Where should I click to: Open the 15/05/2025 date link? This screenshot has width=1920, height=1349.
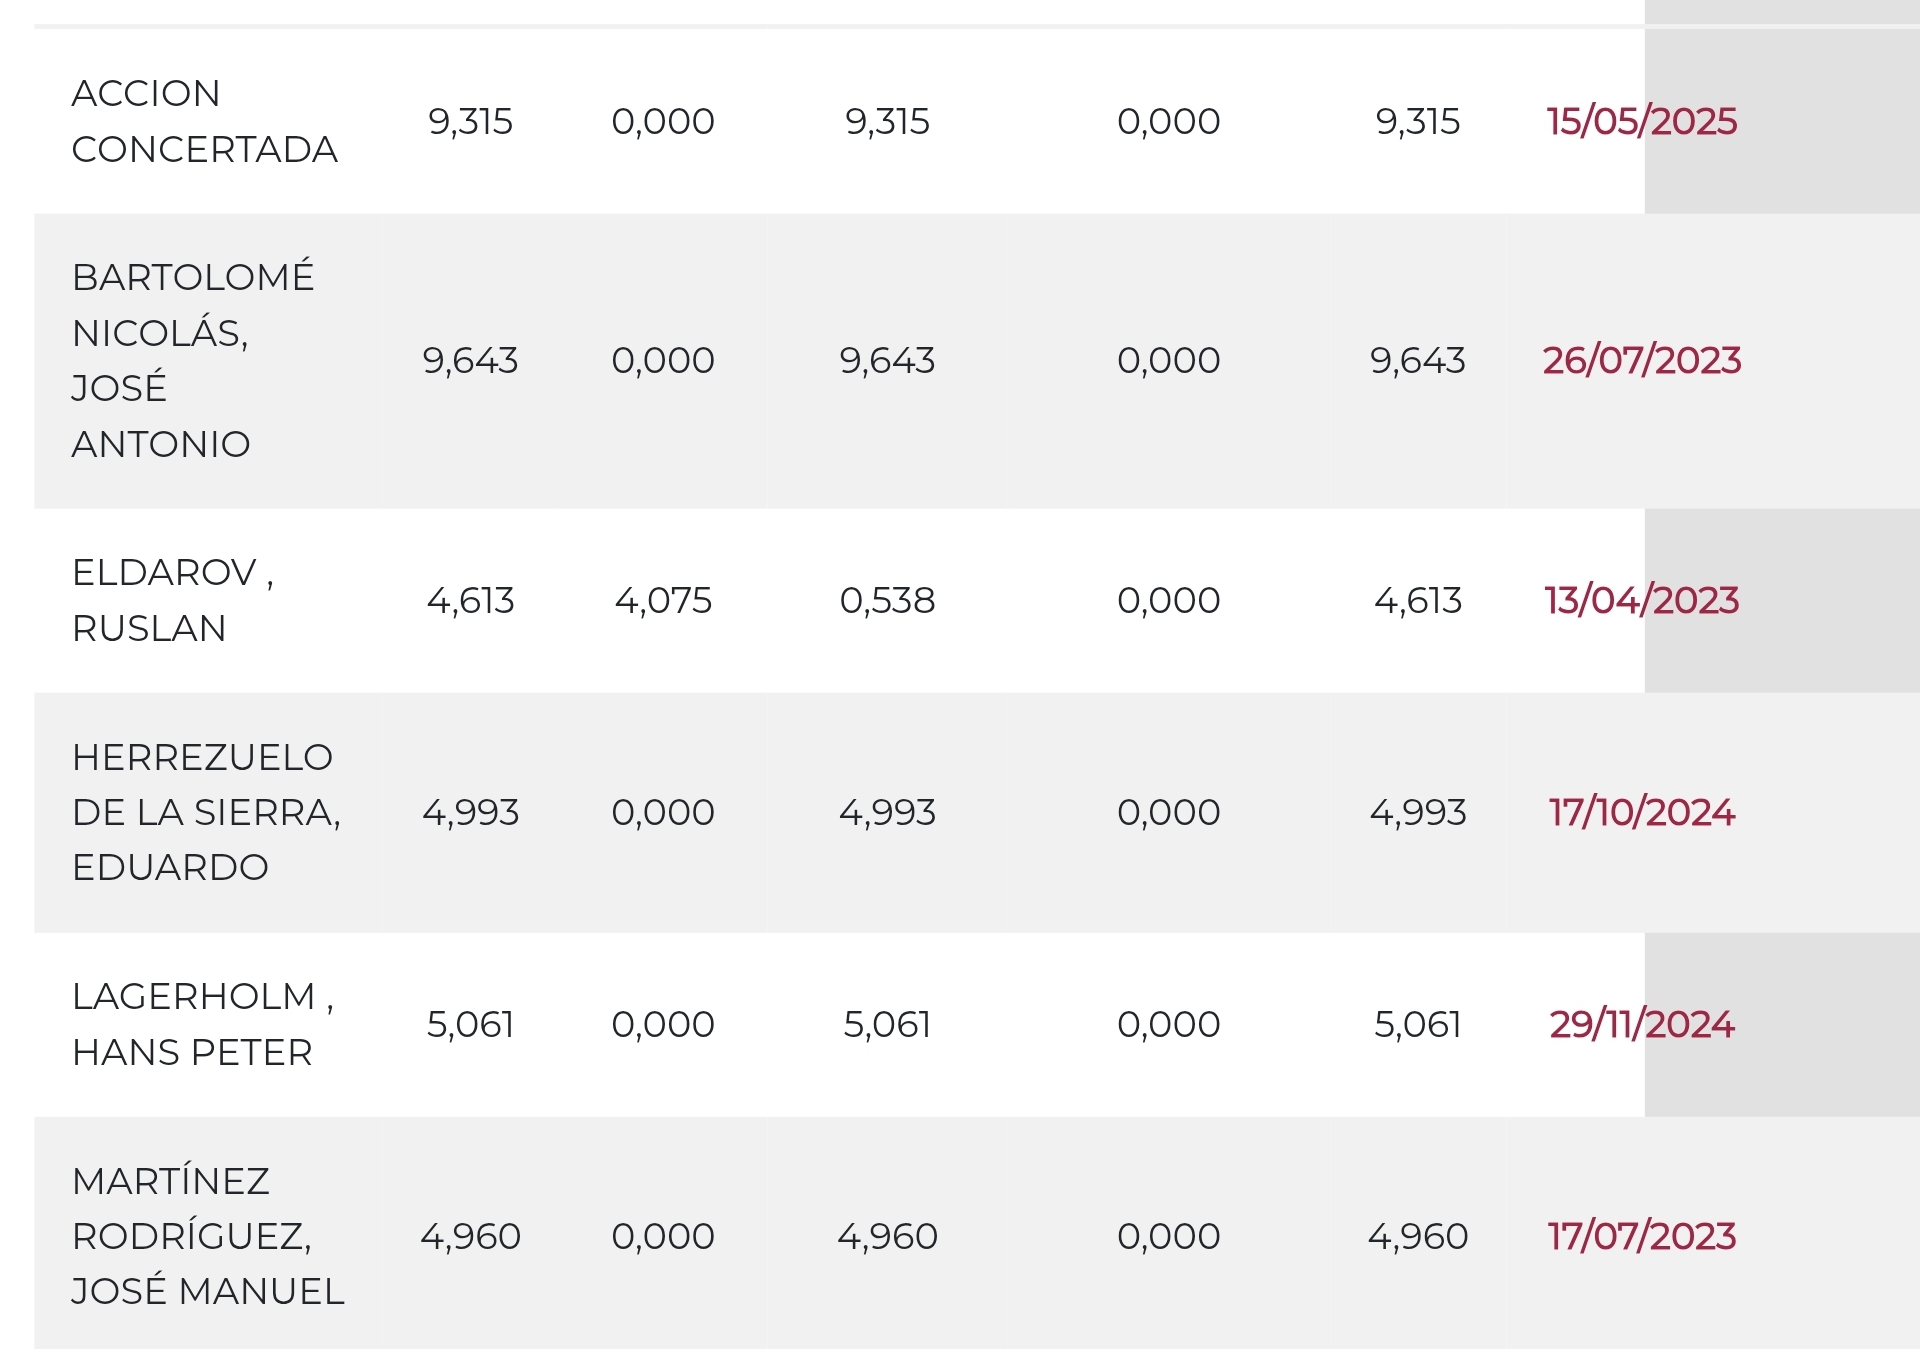(x=1641, y=121)
